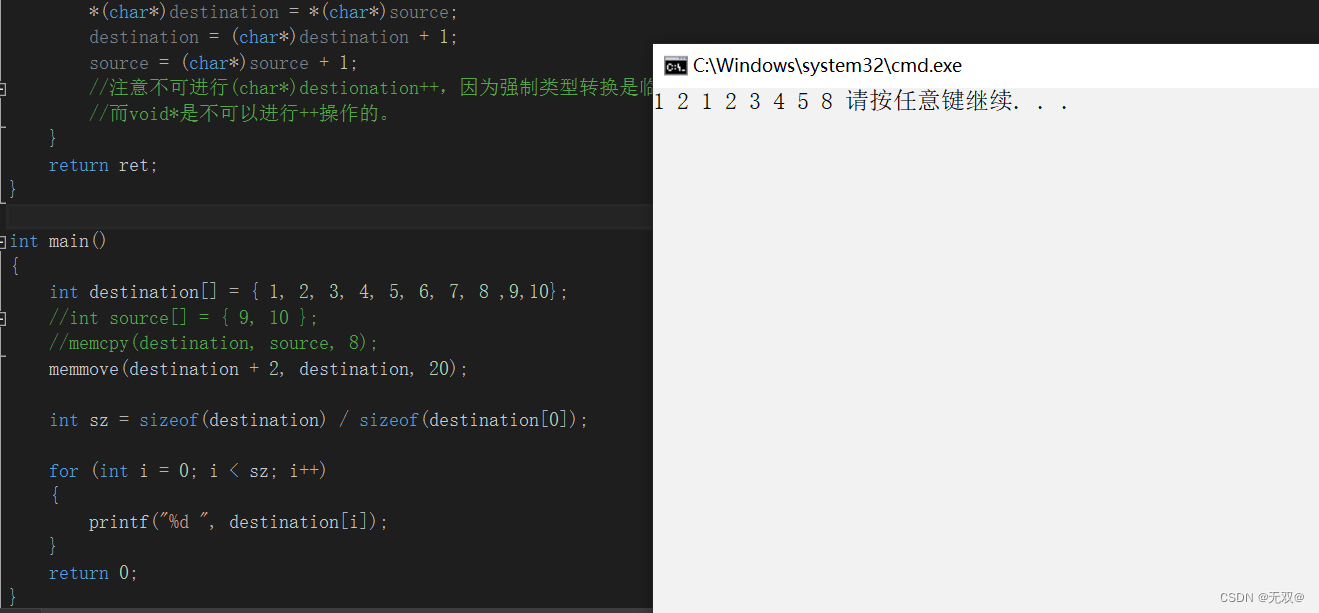
Task: Click the printf("%d ", destination[i]) line
Action: [238, 522]
